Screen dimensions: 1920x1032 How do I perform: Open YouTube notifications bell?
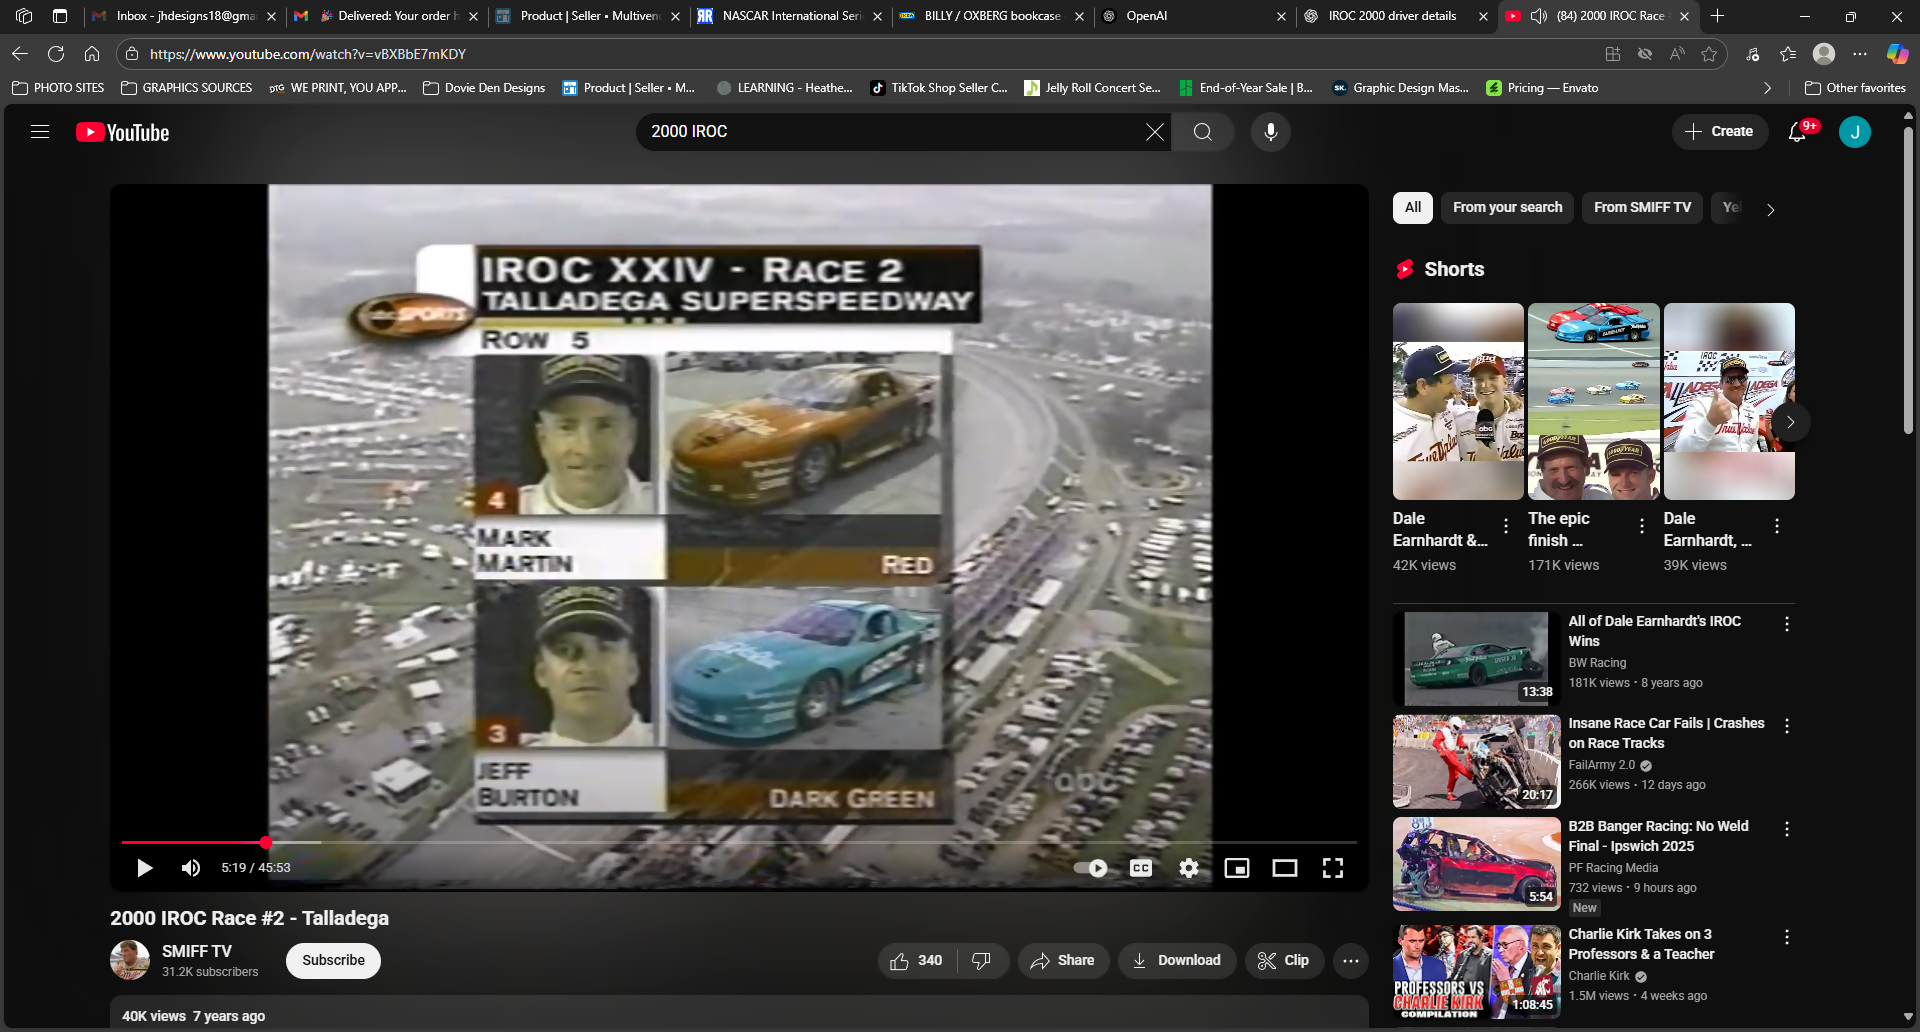[1797, 132]
